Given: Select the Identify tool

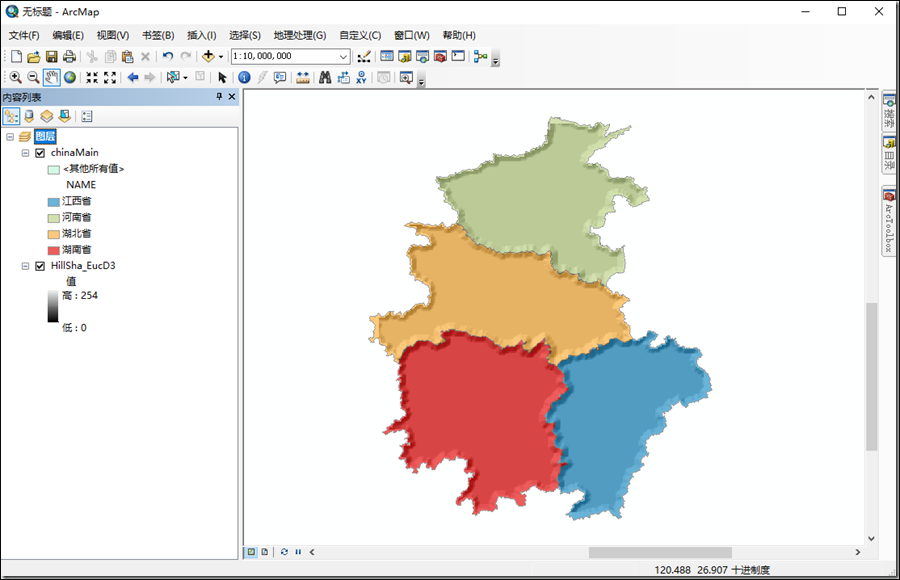Looking at the screenshot, I should point(245,77).
